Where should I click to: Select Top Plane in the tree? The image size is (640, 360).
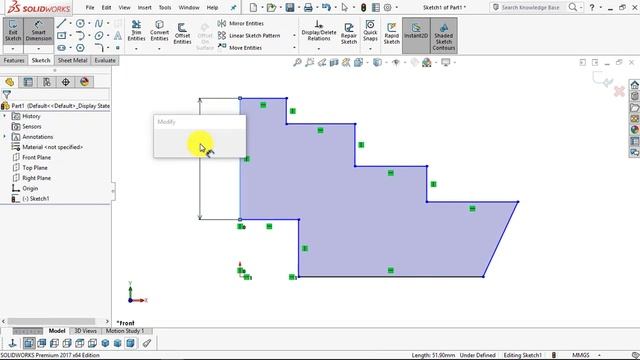30,167
